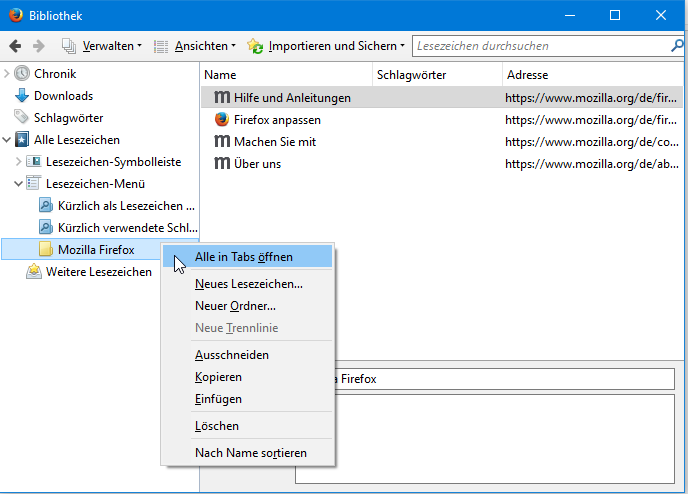688x494 pixels.
Task: Collapse the Alle Lesezeichen tree node
Action: tap(7, 140)
